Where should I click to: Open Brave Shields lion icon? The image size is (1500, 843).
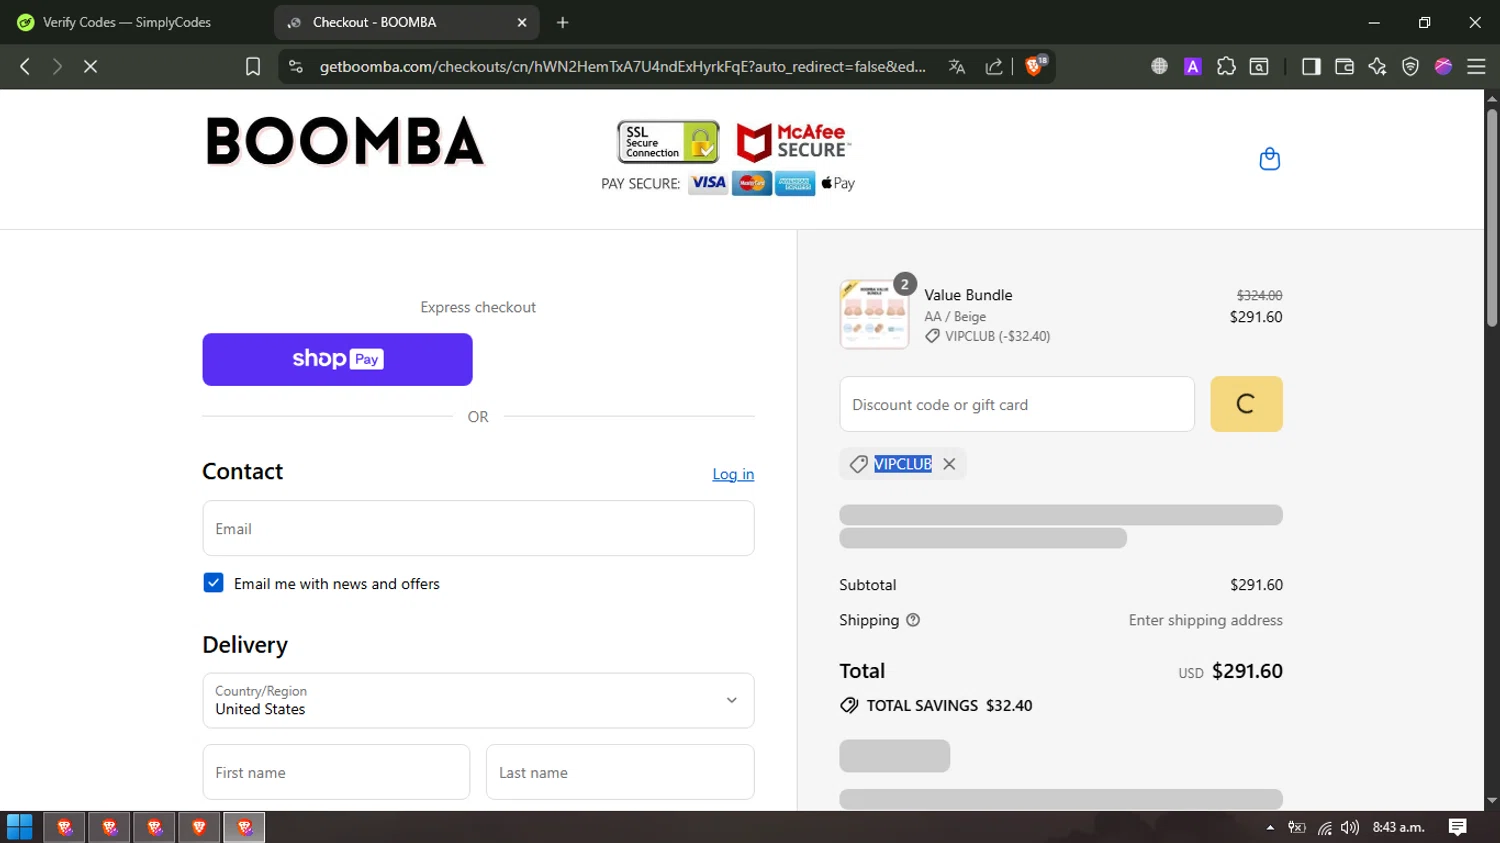click(1036, 66)
